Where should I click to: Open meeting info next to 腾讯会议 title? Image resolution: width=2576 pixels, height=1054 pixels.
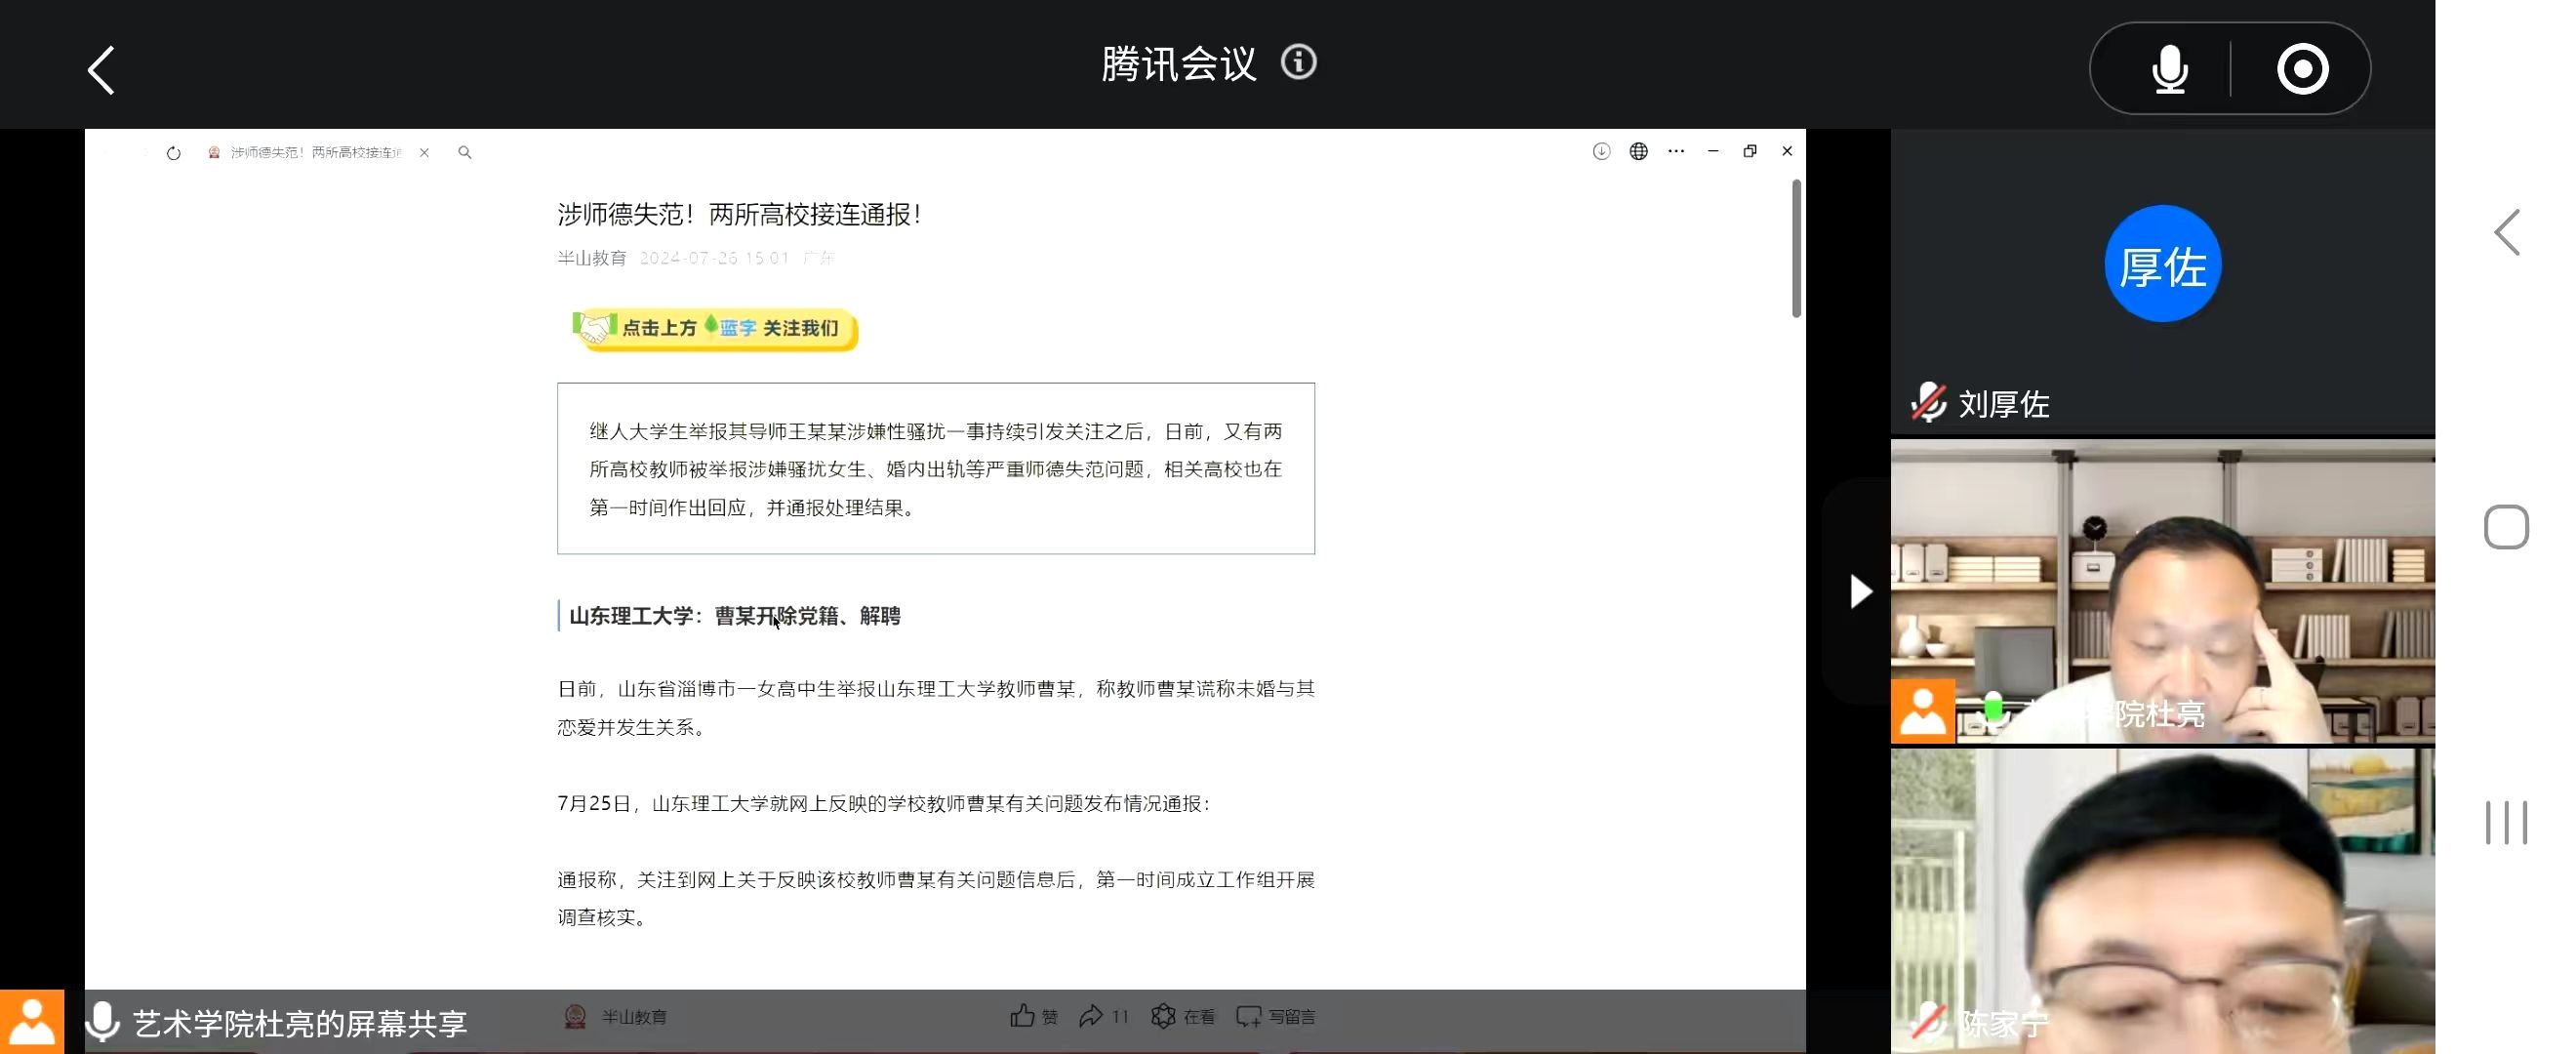click(1298, 63)
